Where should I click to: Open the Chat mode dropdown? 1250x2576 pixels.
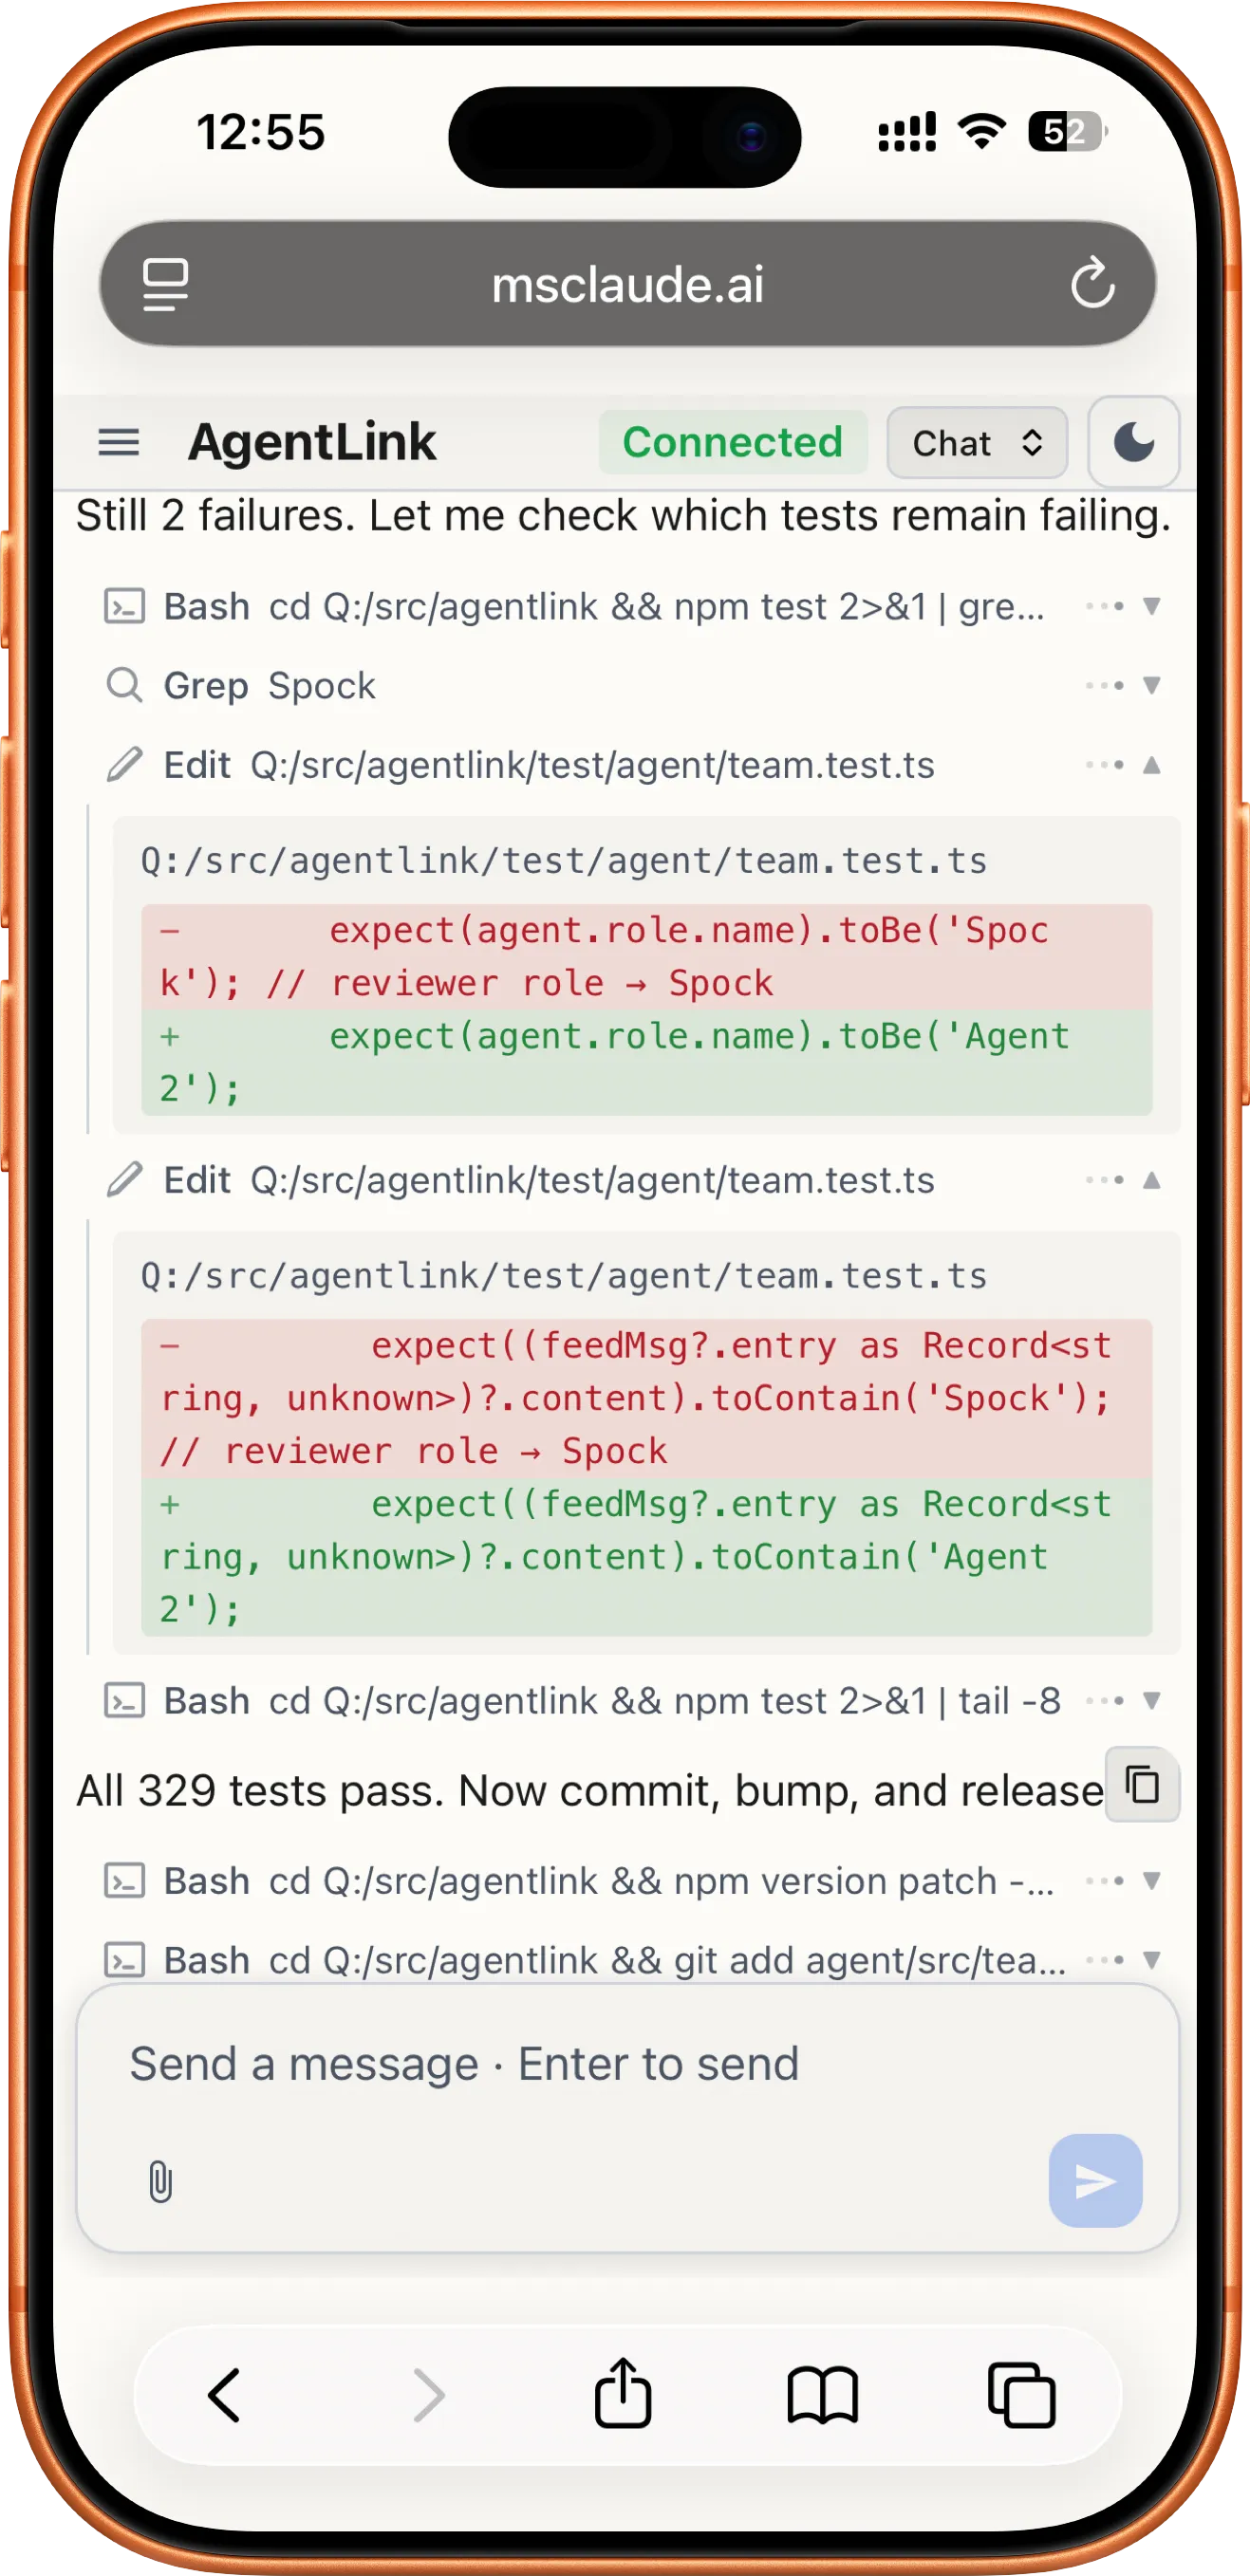[975, 443]
